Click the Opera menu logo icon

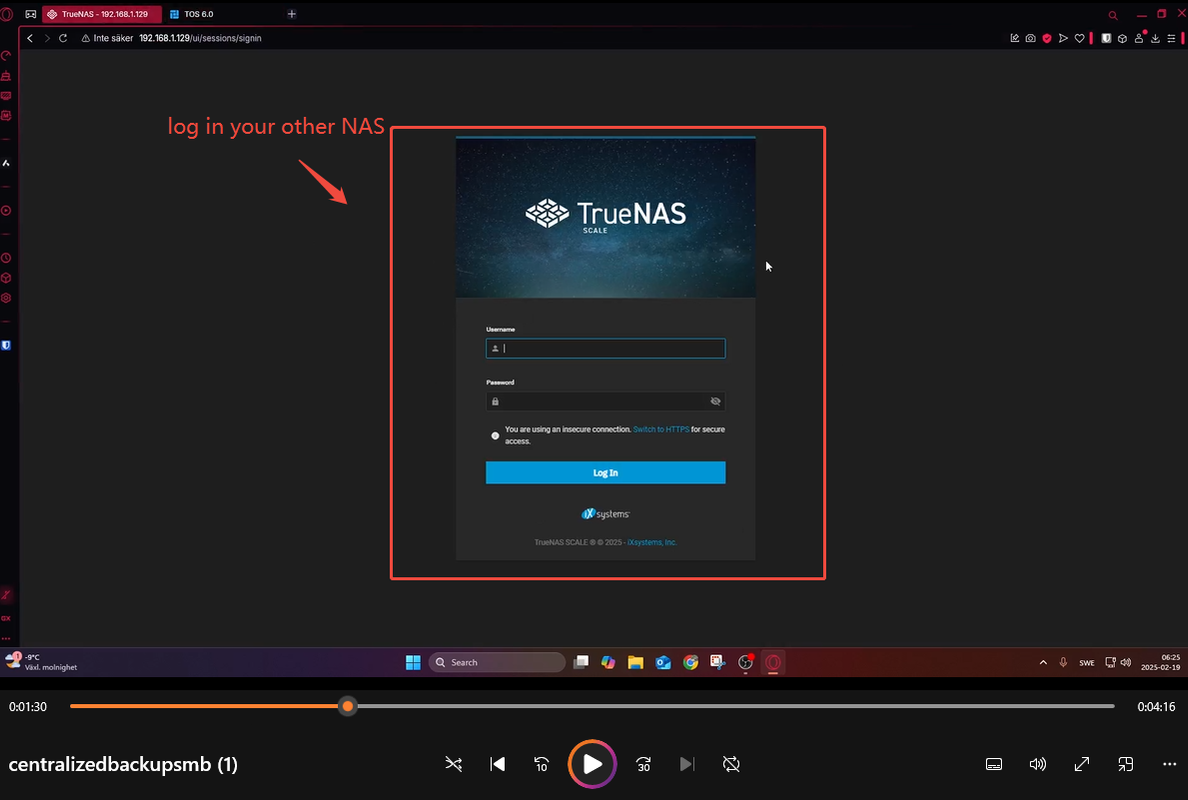(7, 14)
